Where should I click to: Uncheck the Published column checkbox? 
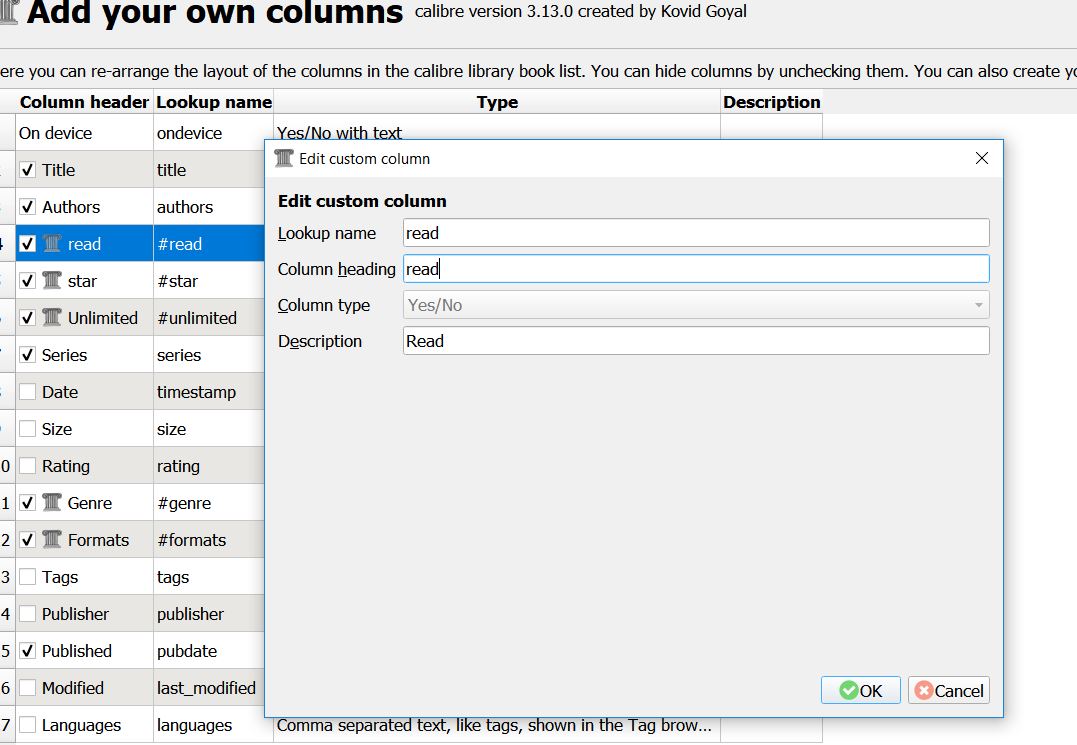tap(27, 651)
